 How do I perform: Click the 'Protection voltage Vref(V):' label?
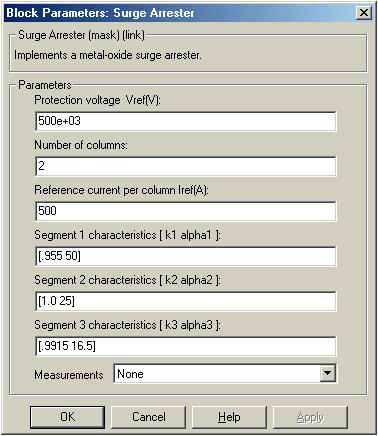pyautogui.click(x=97, y=100)
